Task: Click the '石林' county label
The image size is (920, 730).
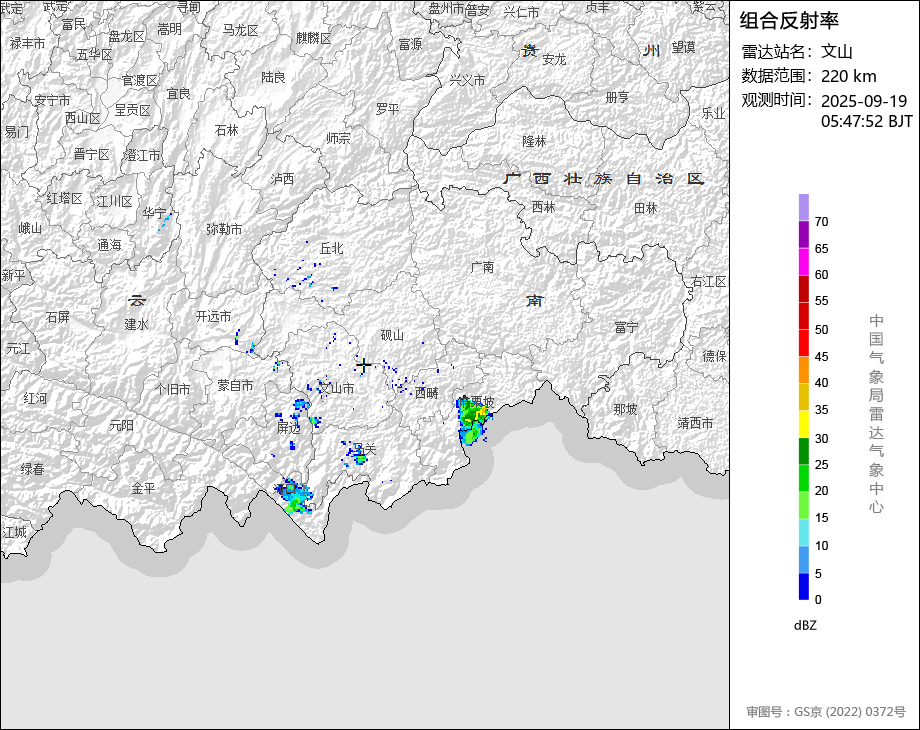Action: (226, 130)
